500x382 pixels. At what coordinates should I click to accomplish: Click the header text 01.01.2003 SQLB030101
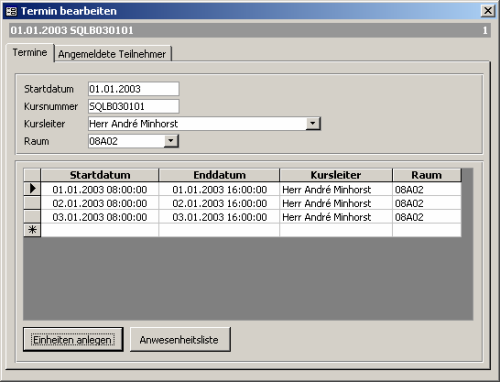pos(72,30)
